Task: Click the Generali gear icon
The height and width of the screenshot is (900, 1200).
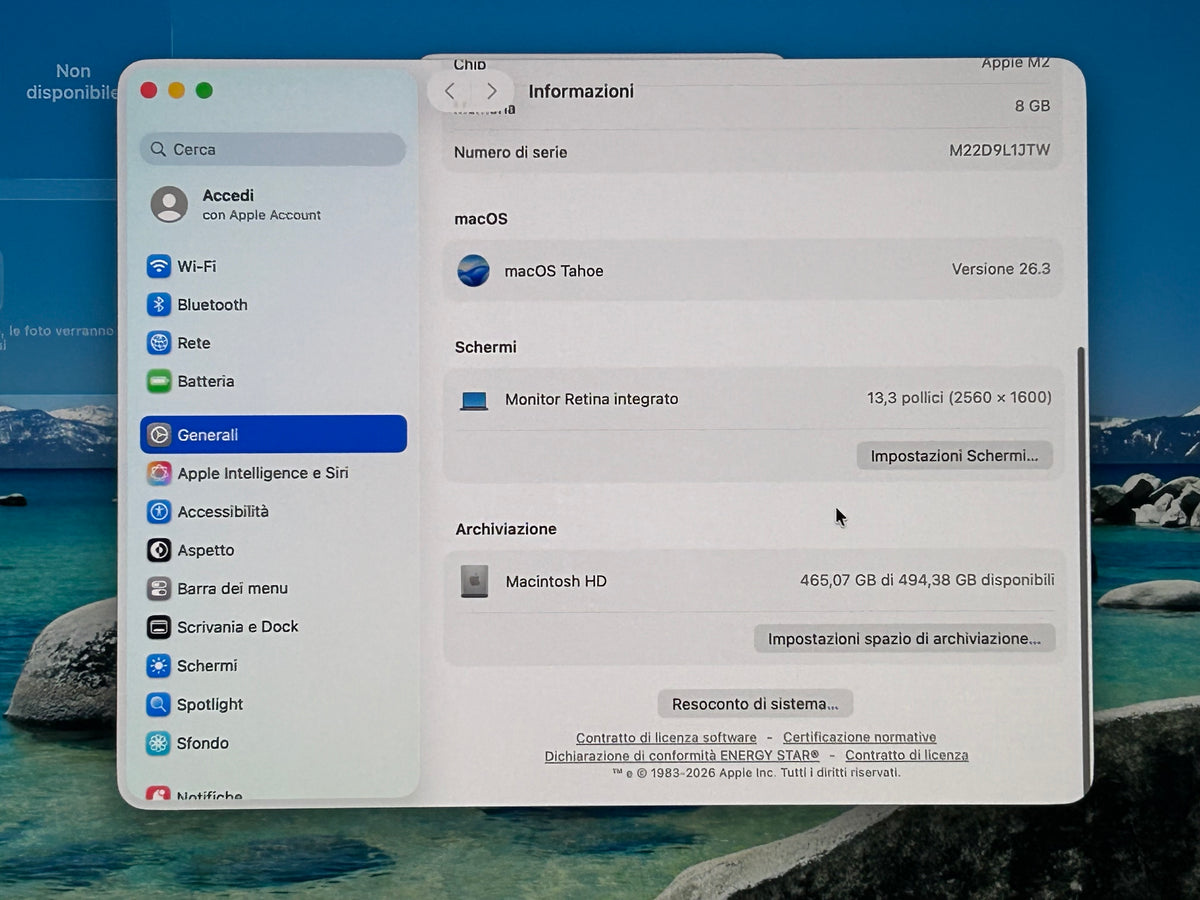Action: (x=159, y=435)
